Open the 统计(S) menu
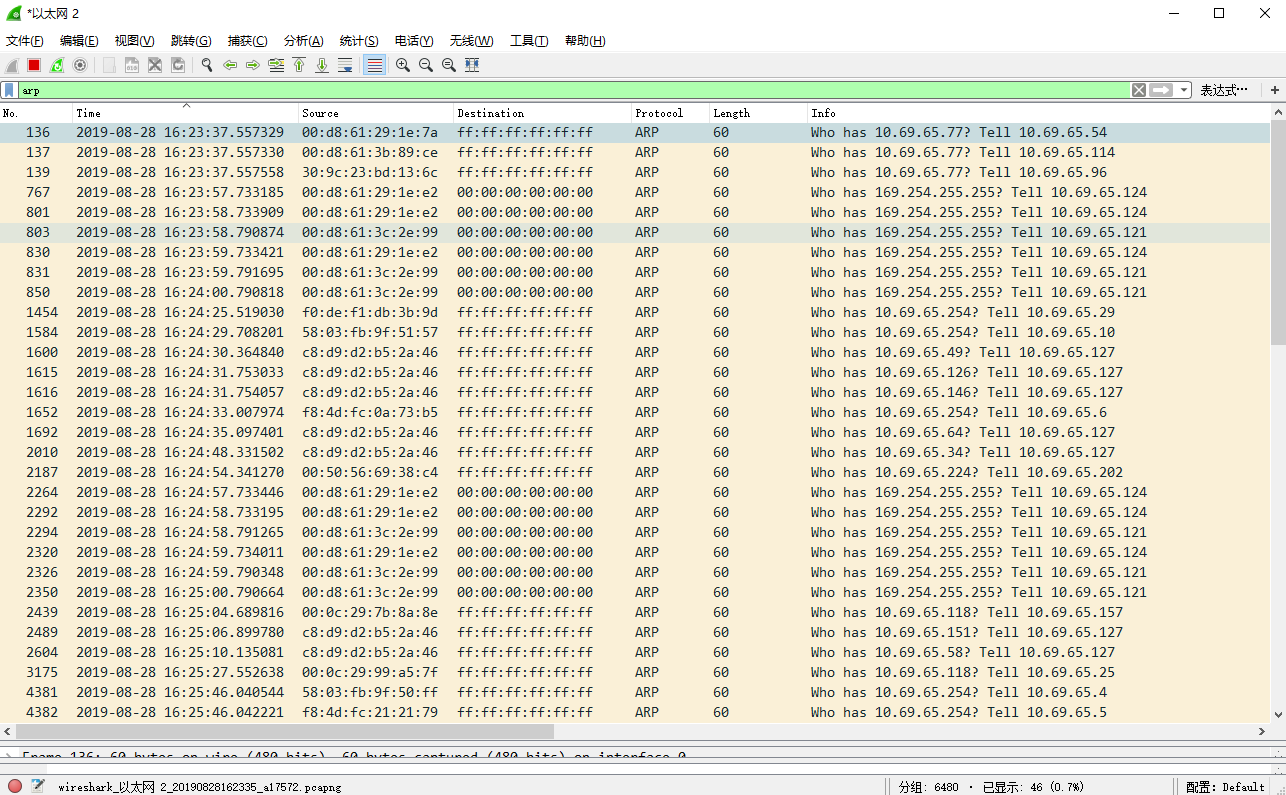 tap(359, 41)
